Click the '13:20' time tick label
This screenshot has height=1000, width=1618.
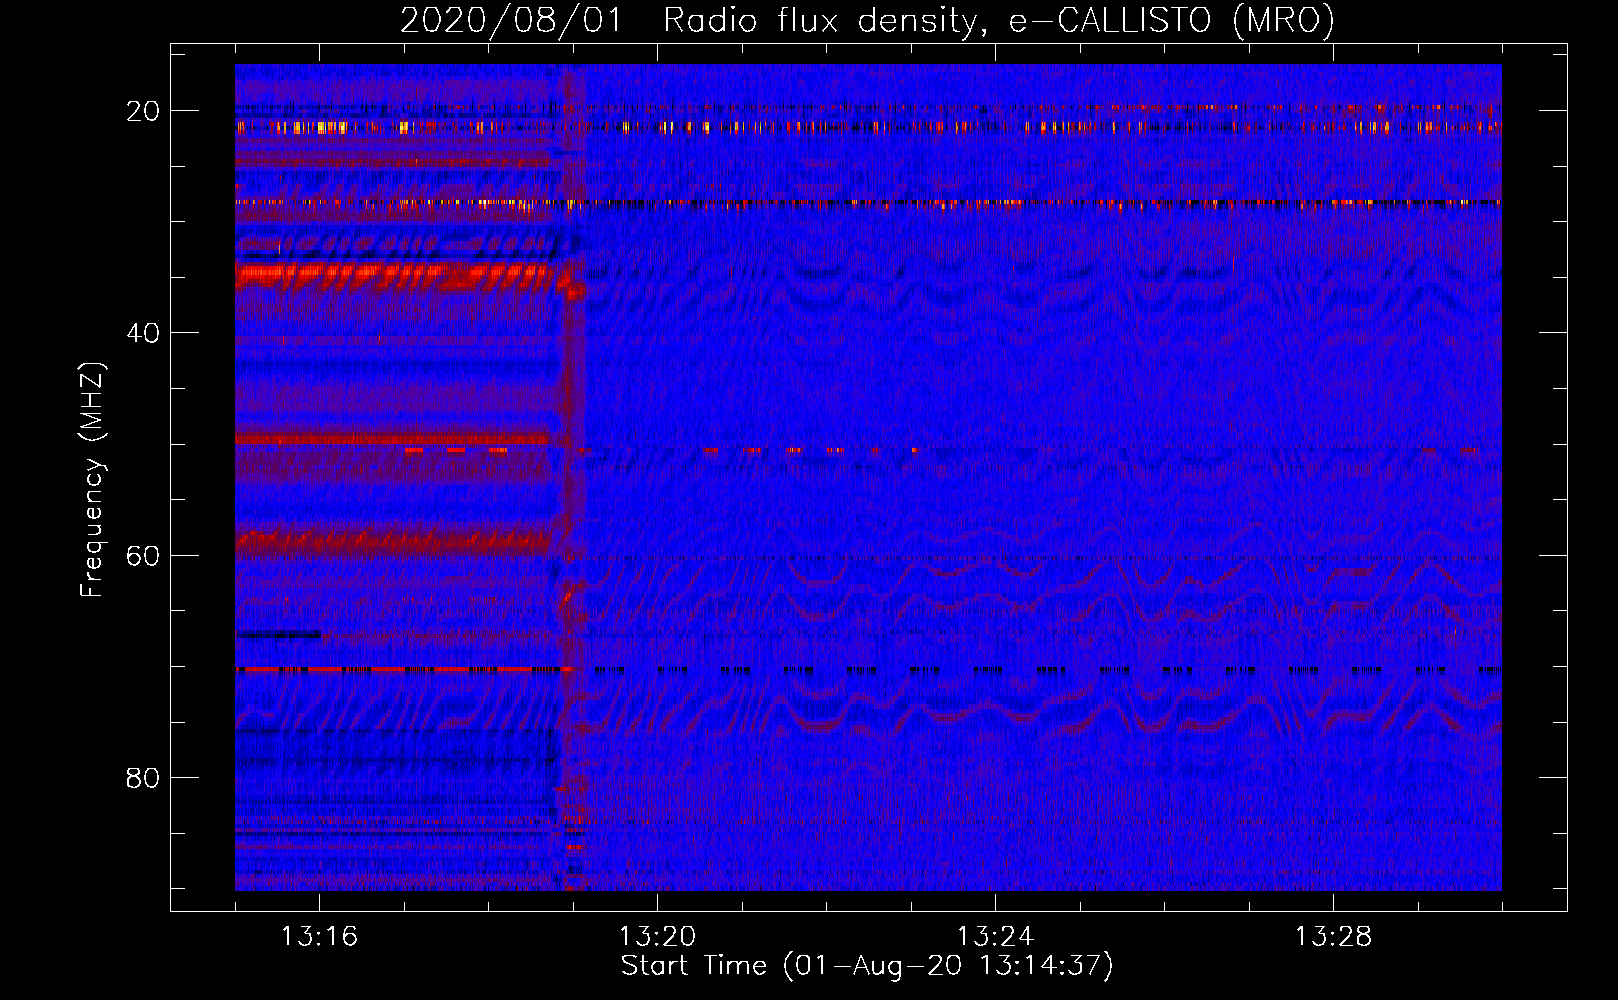657,937
